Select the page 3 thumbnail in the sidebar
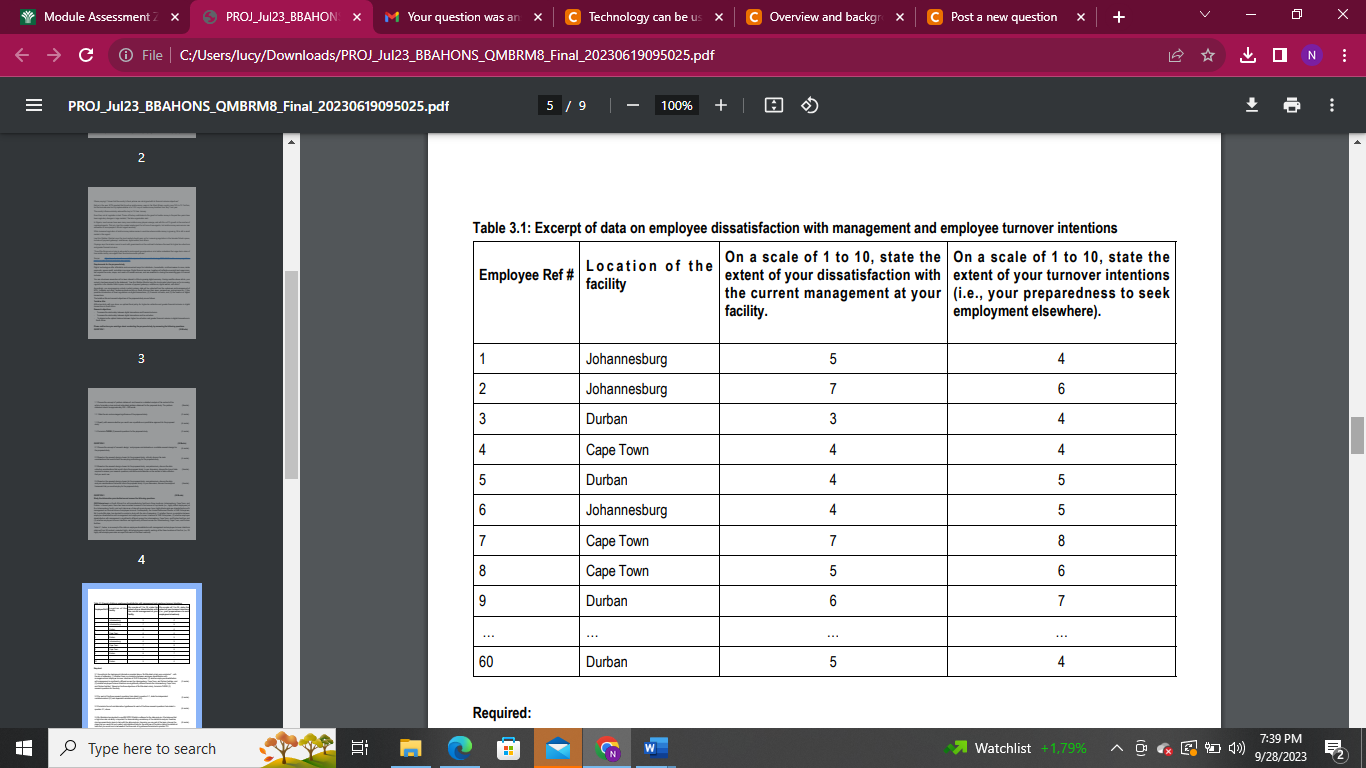 (x=141, y=263)
